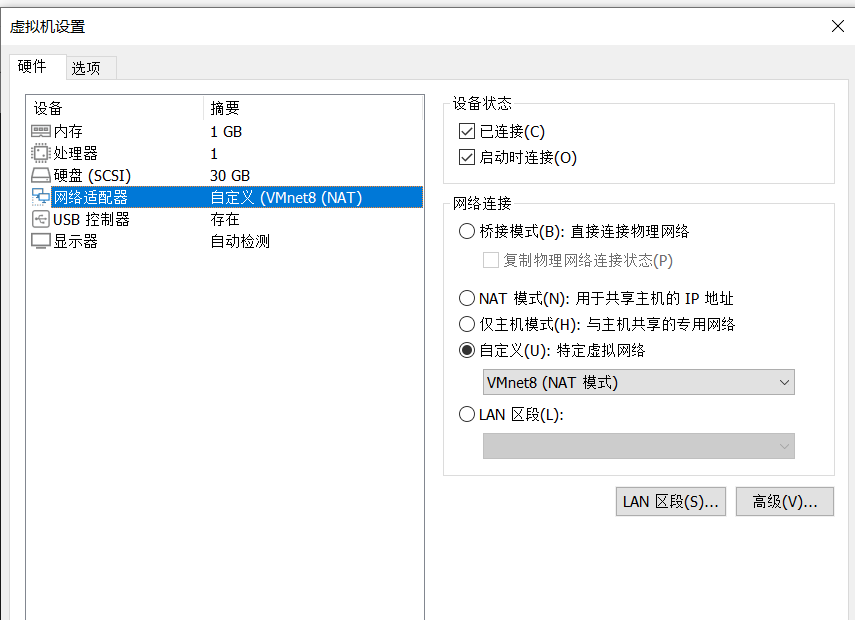Click the LAN 区段(S)... button
Screen dimensions: 855x620
click(670, 501)
